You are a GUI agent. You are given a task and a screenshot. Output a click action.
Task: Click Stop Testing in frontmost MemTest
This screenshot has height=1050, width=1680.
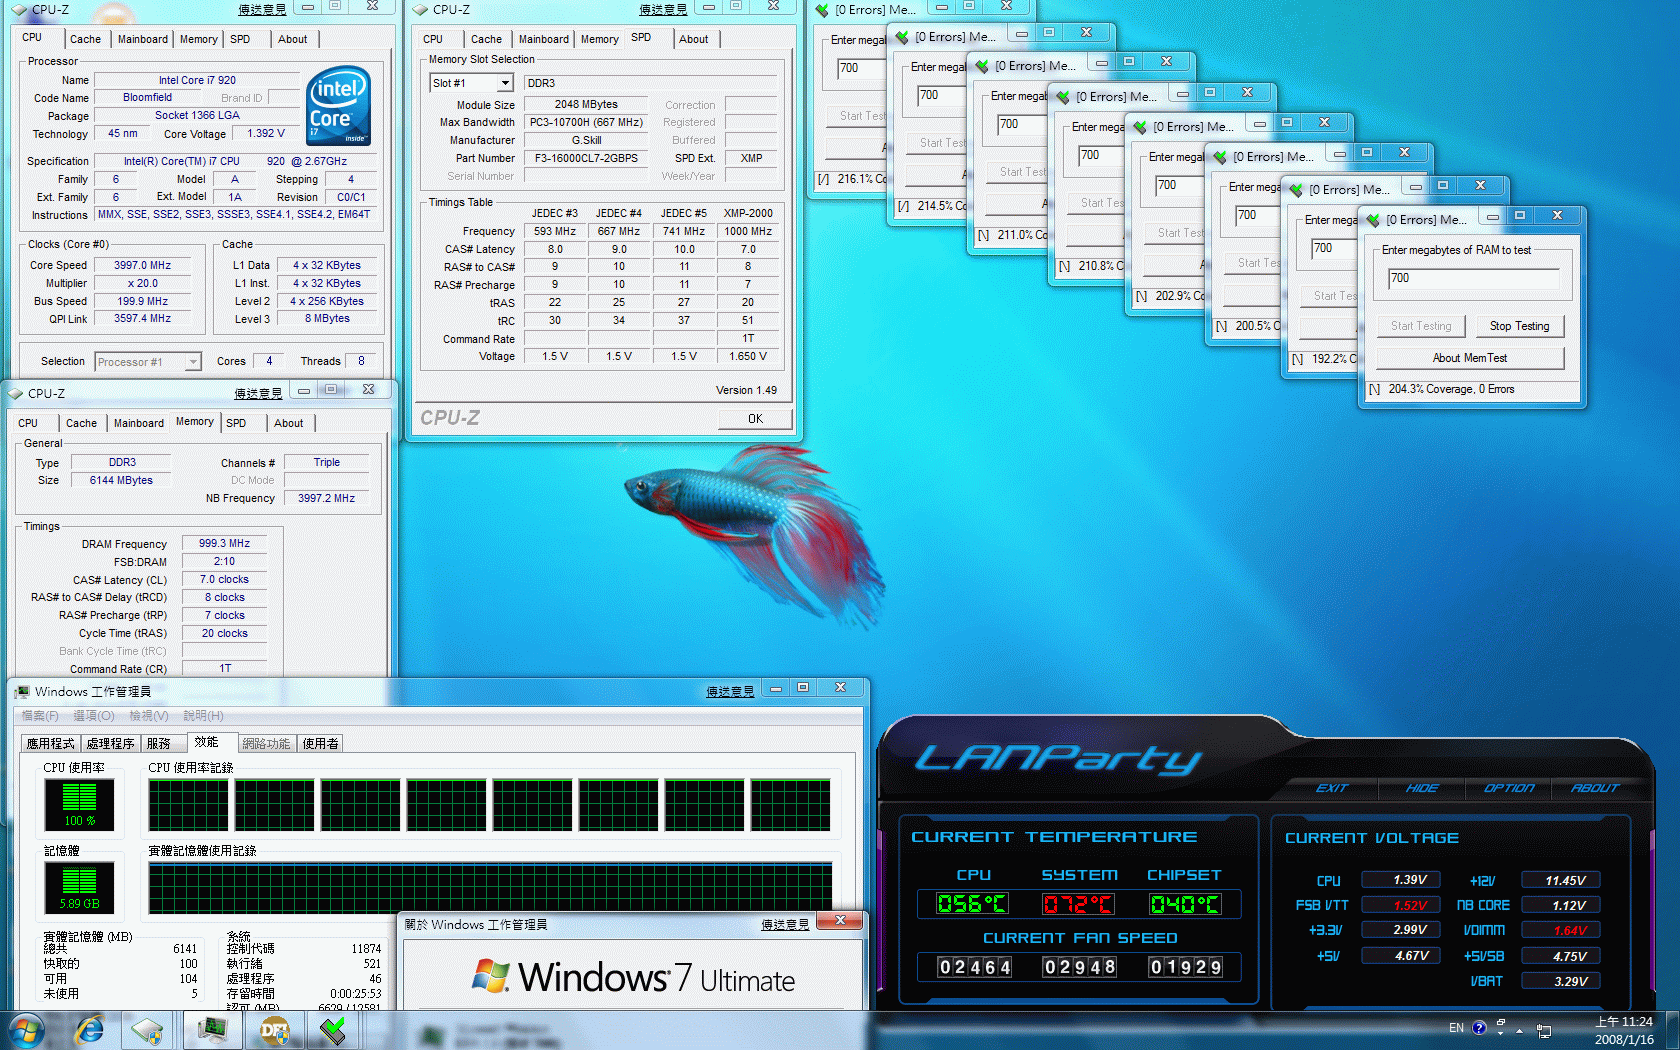coord(1519,326)
